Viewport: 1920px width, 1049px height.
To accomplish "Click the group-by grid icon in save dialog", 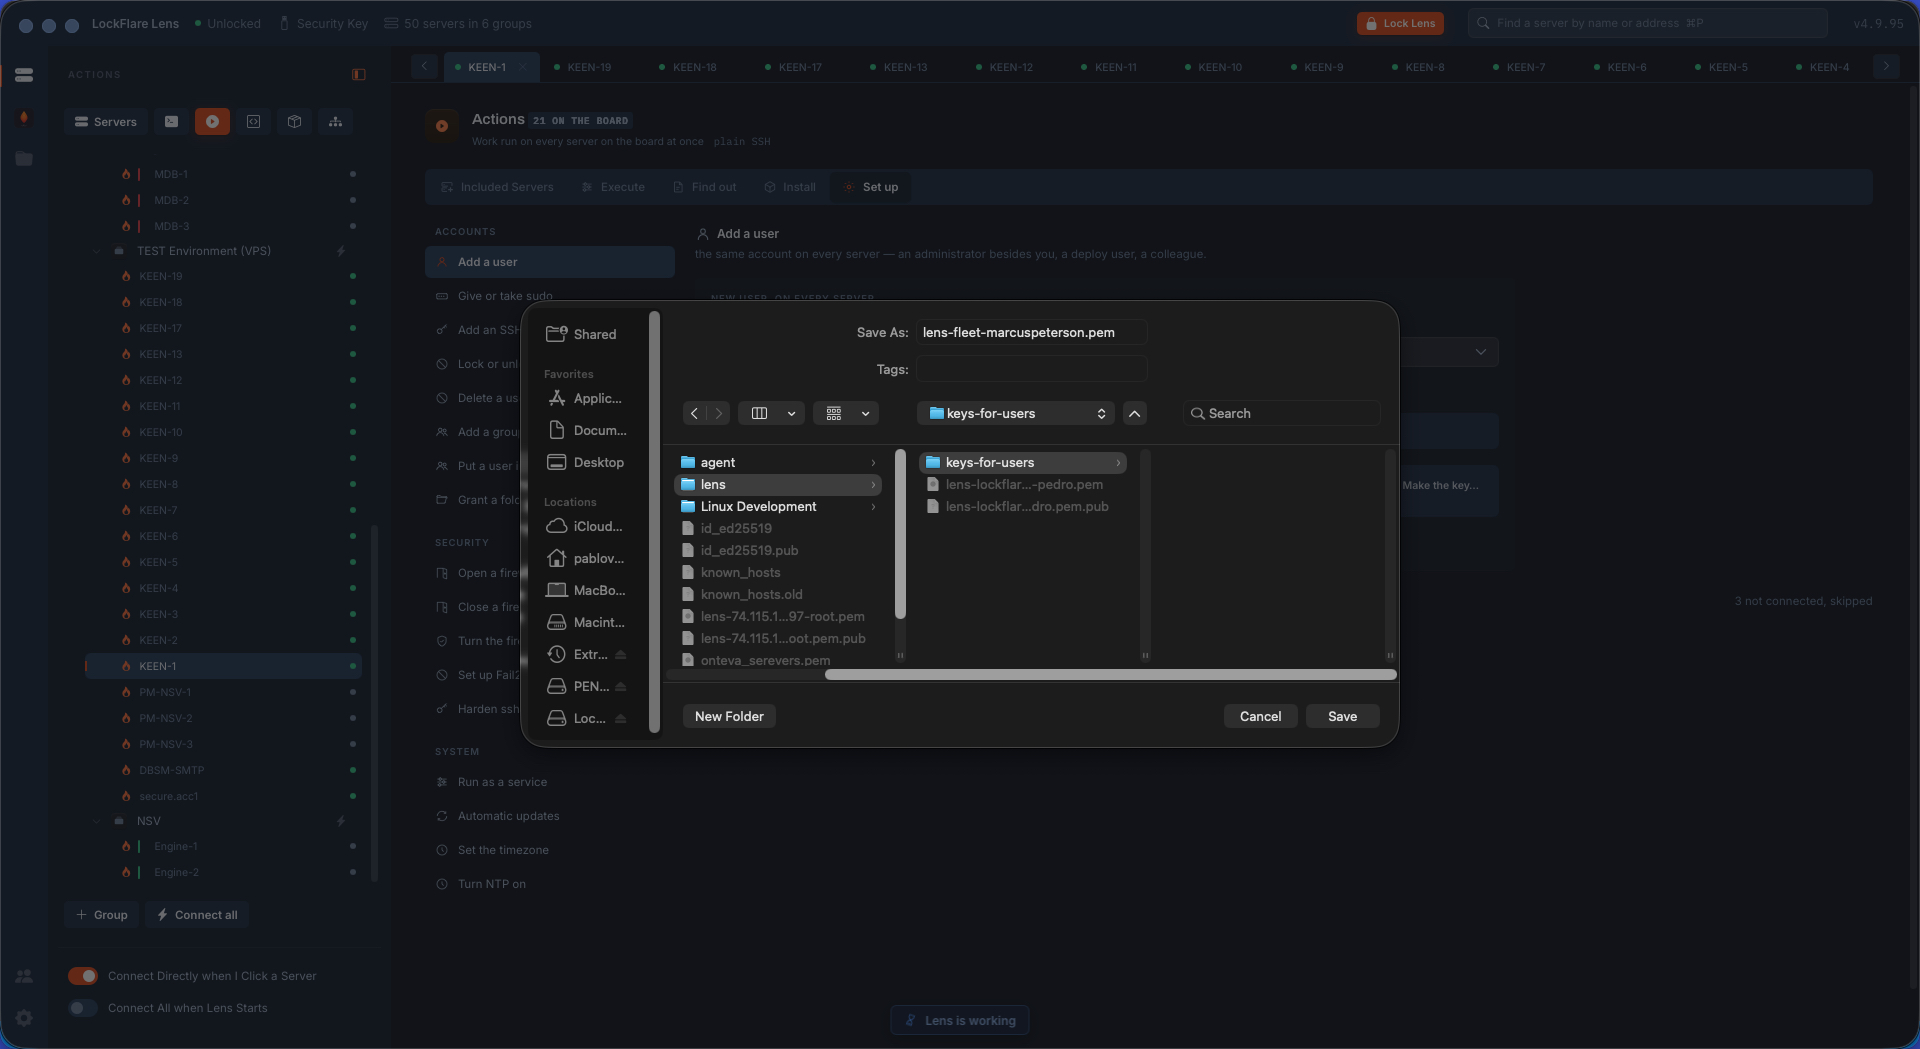I will tap(834, 414).
